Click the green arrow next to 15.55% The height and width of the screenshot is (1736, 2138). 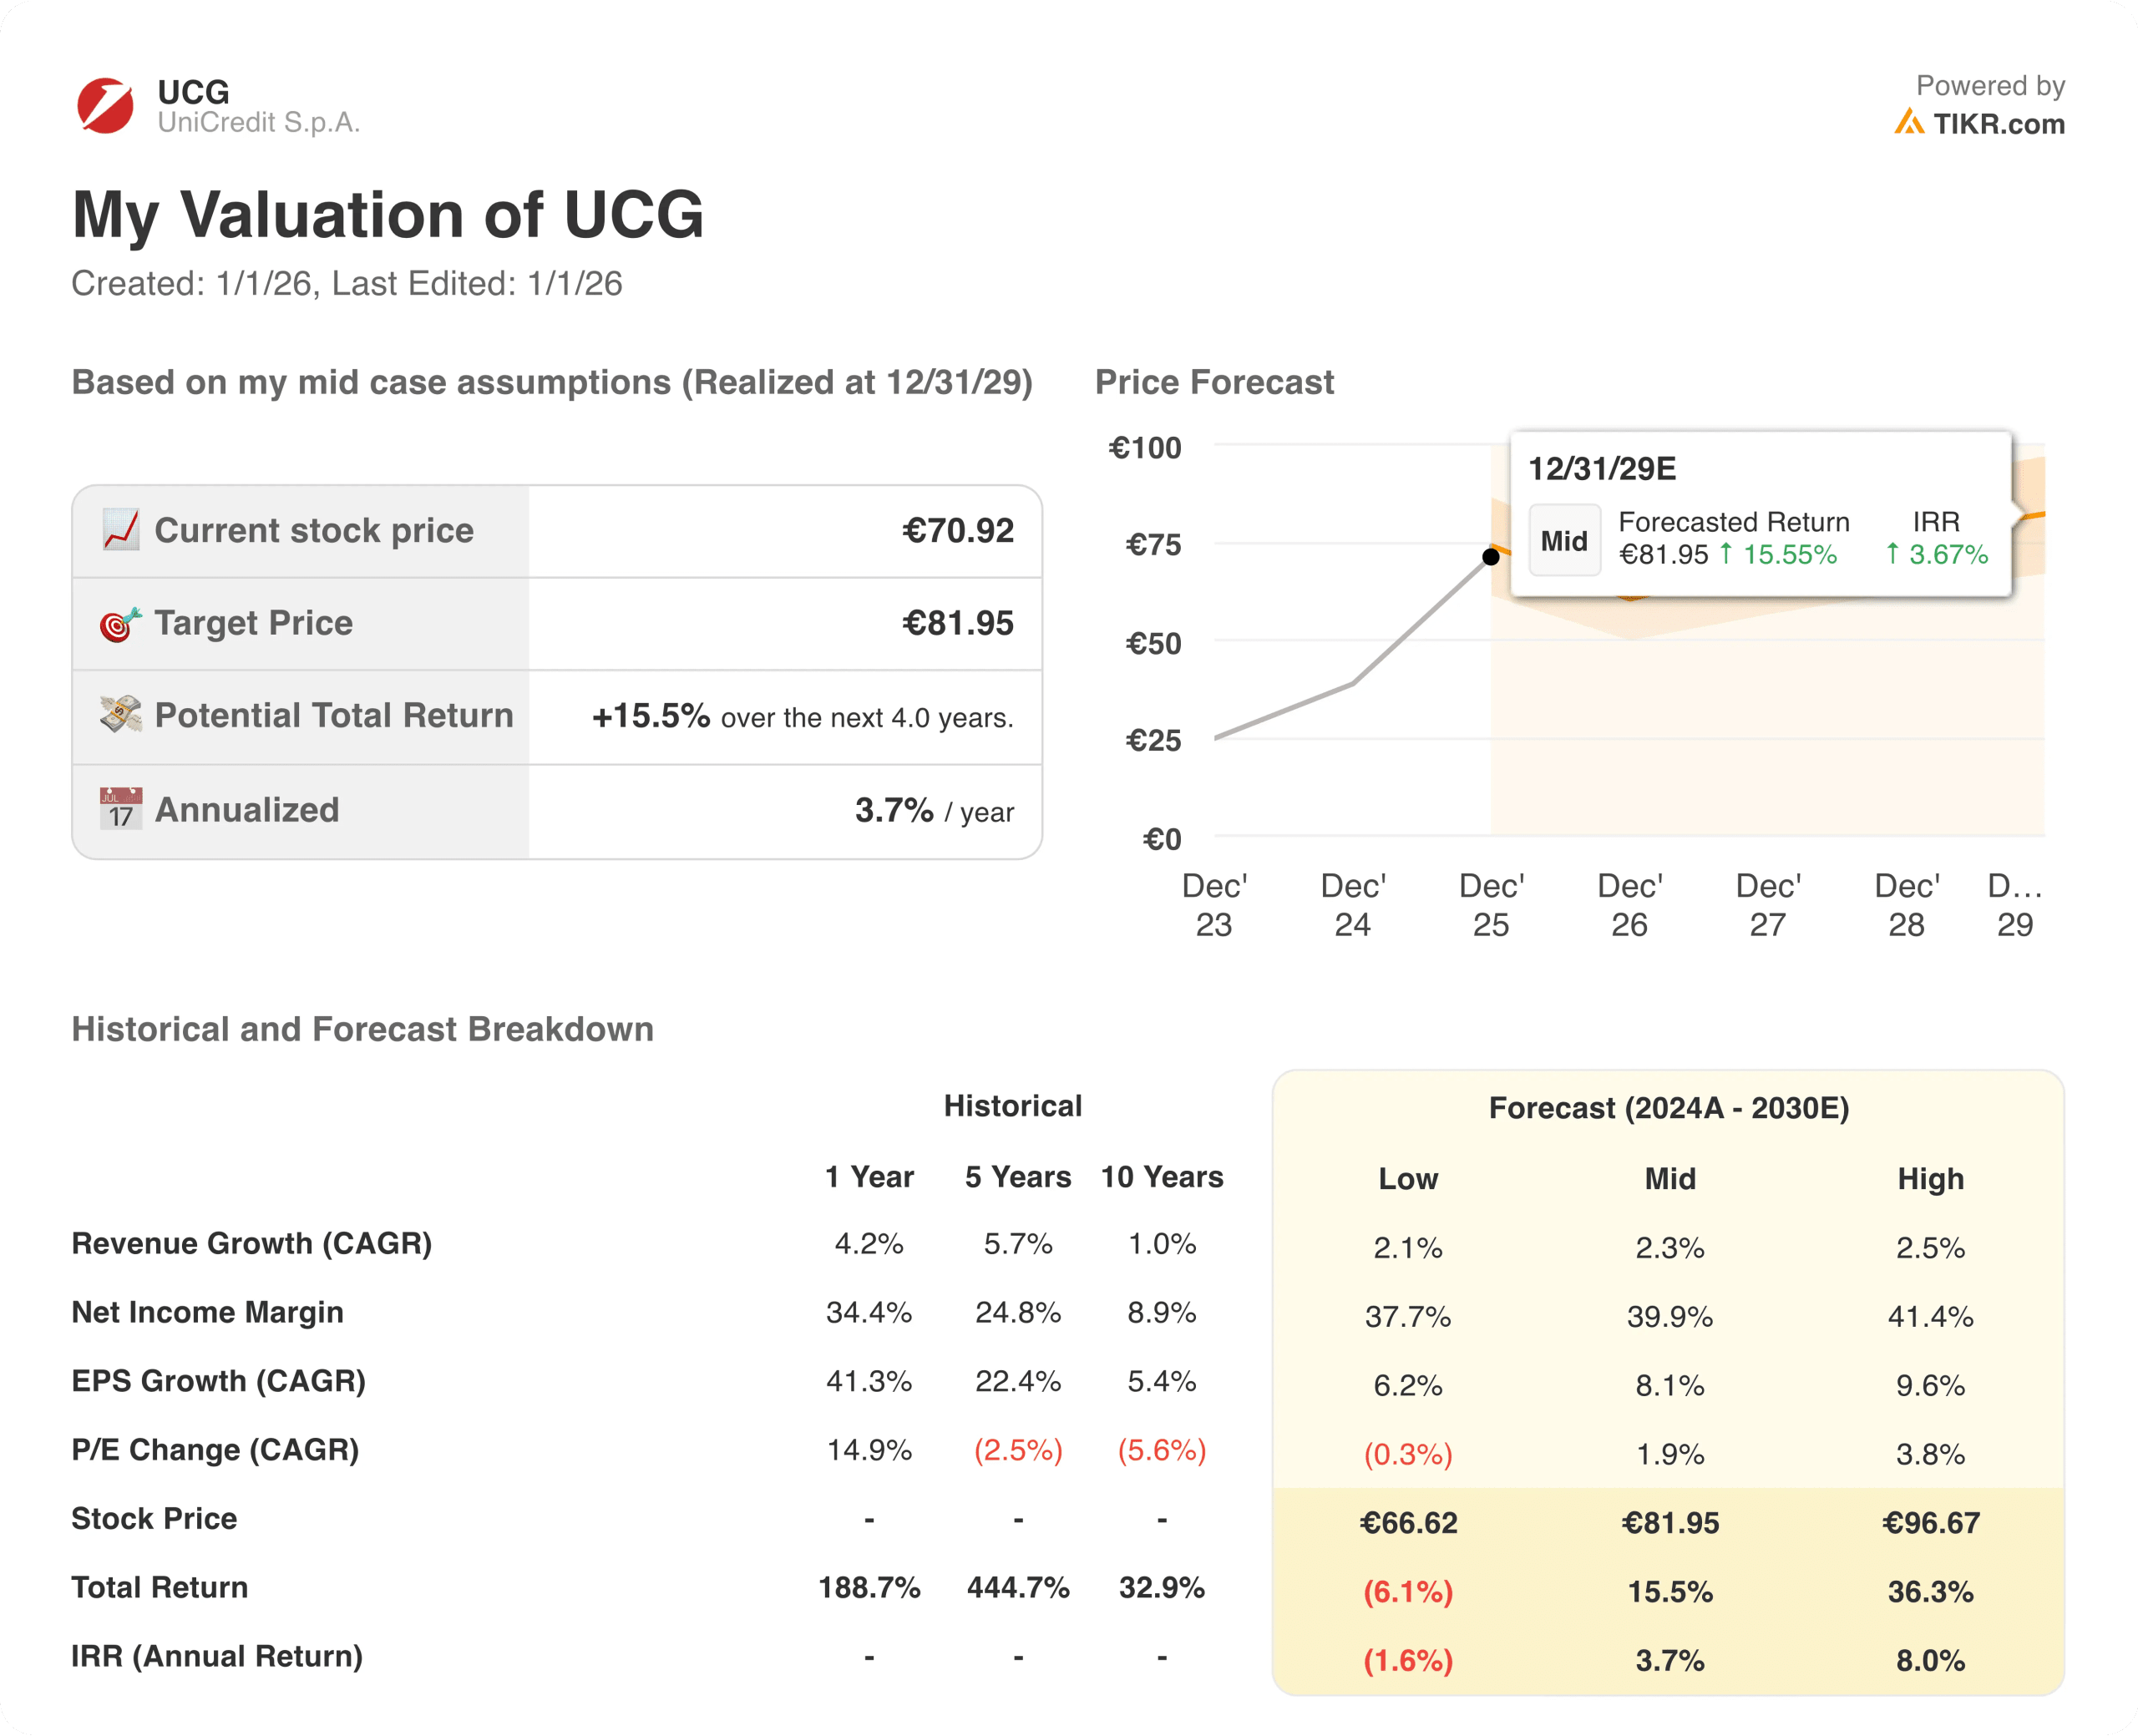pos(1725,554)
